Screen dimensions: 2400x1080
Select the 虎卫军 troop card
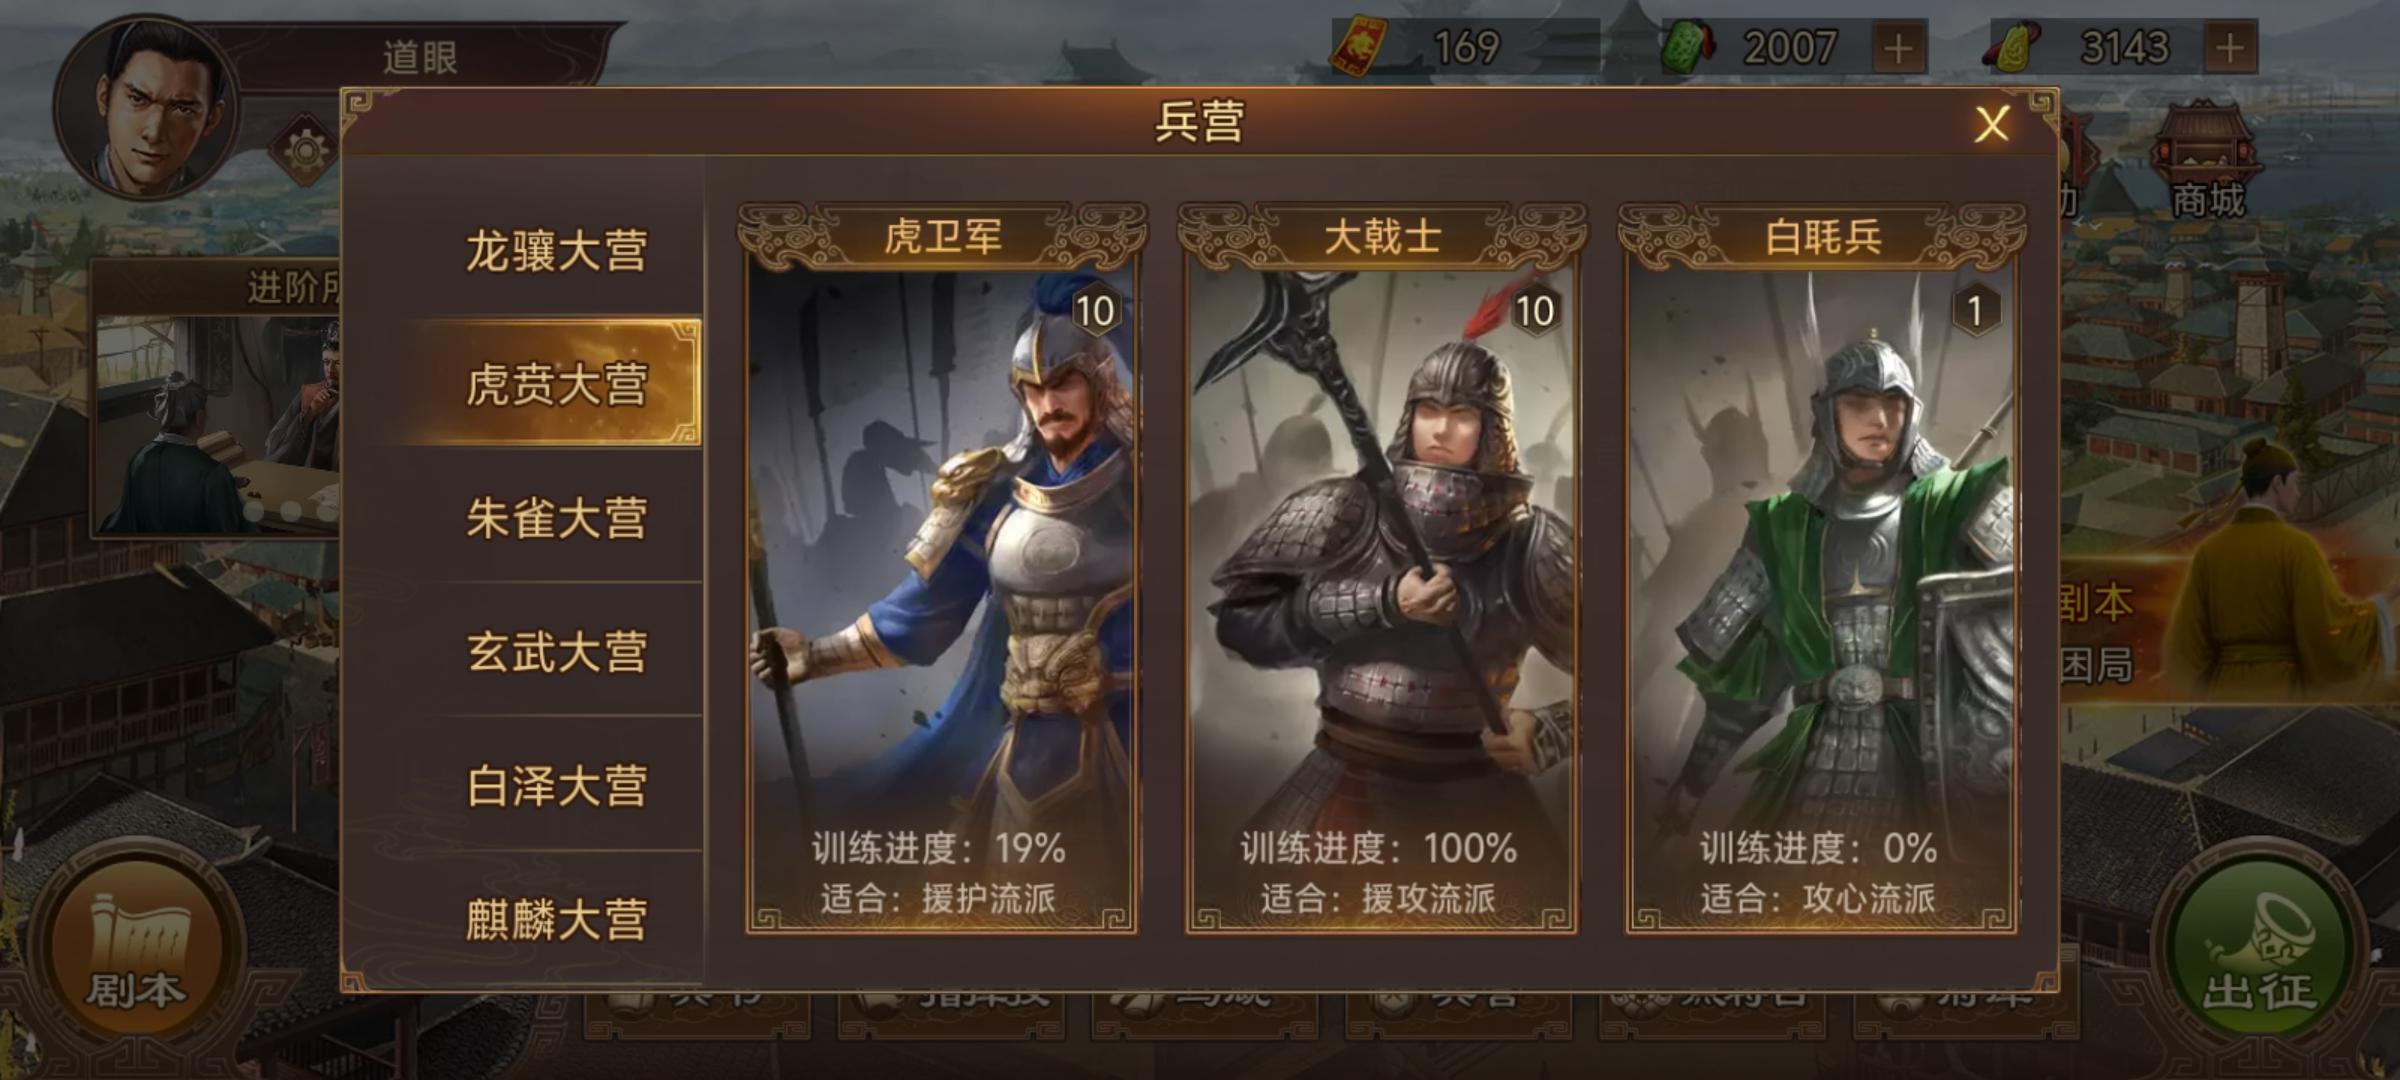tap(941, 568)
